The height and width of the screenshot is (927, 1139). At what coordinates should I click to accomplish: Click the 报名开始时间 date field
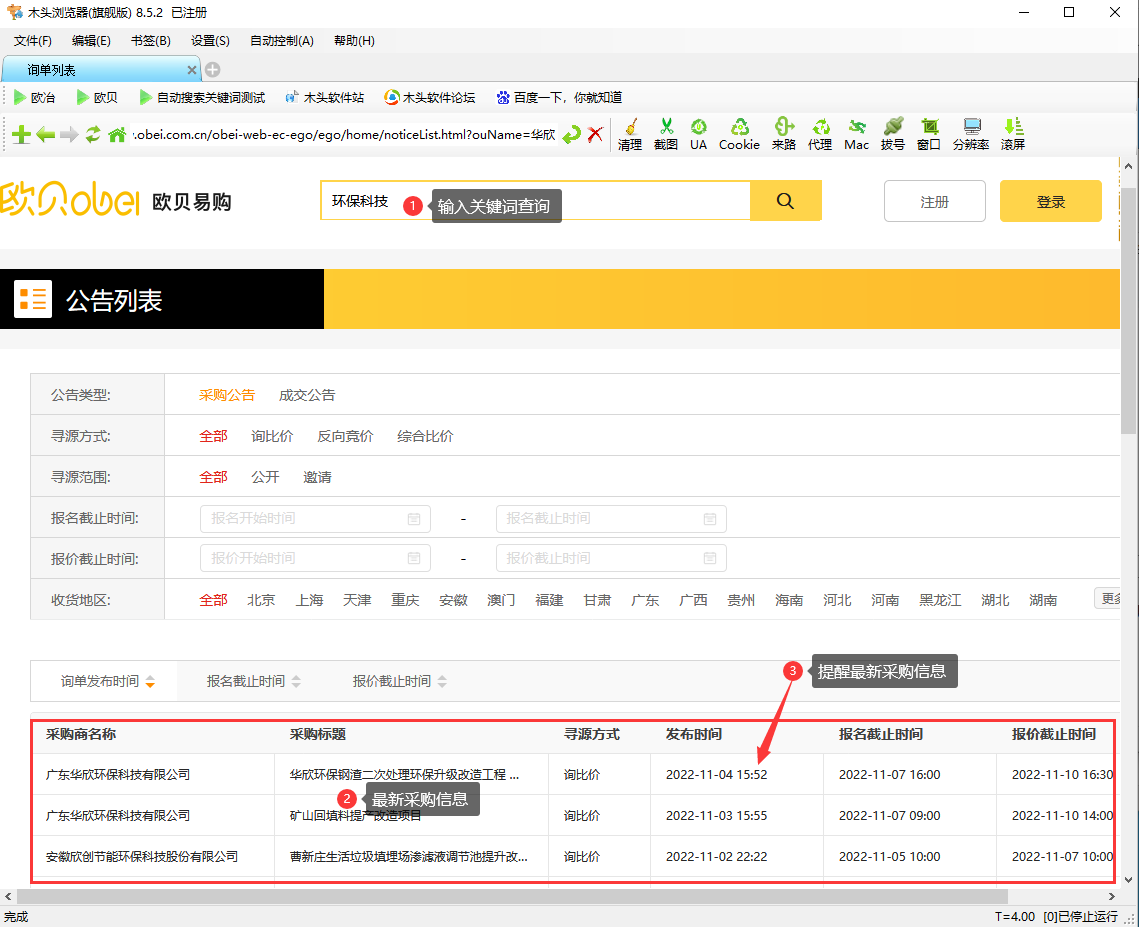(x=315, y=519)
